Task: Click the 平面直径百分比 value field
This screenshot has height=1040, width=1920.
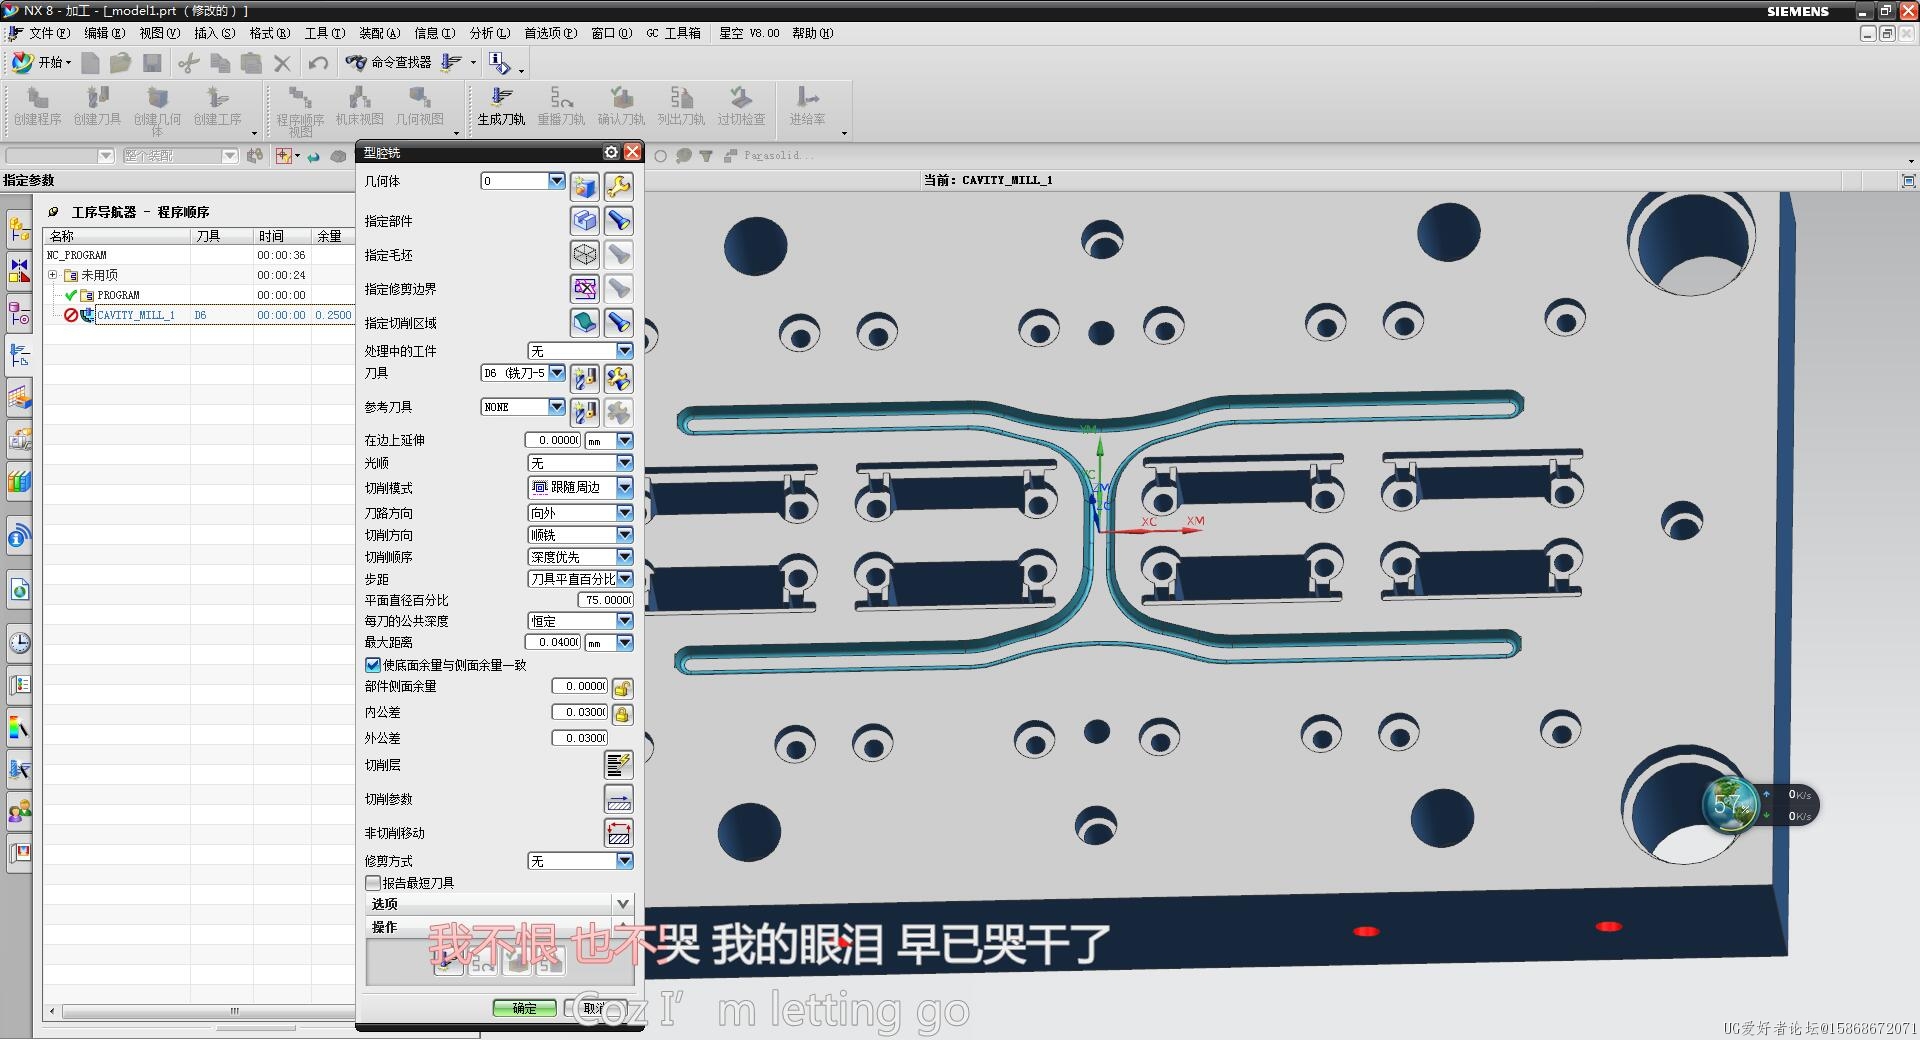Action: (x=605, y=600)
